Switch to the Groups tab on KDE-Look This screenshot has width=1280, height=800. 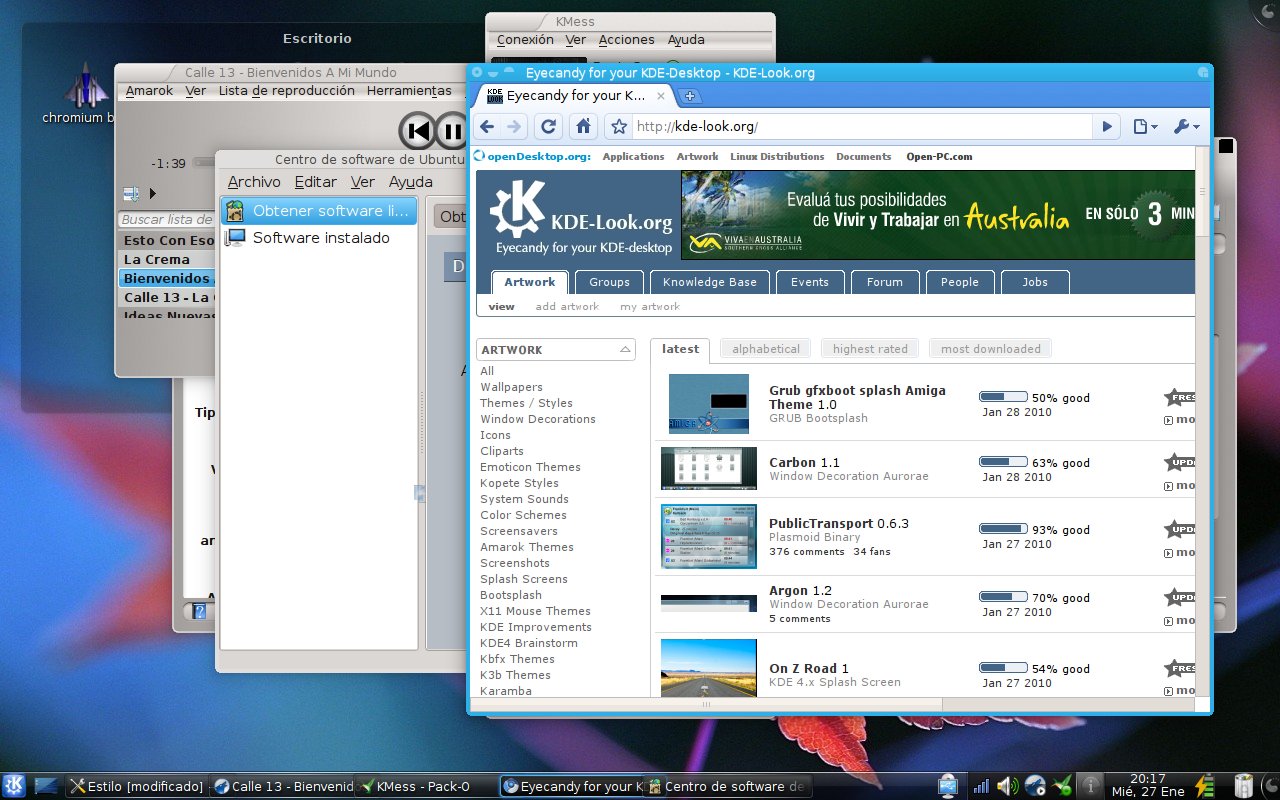[x=609, y=282]
